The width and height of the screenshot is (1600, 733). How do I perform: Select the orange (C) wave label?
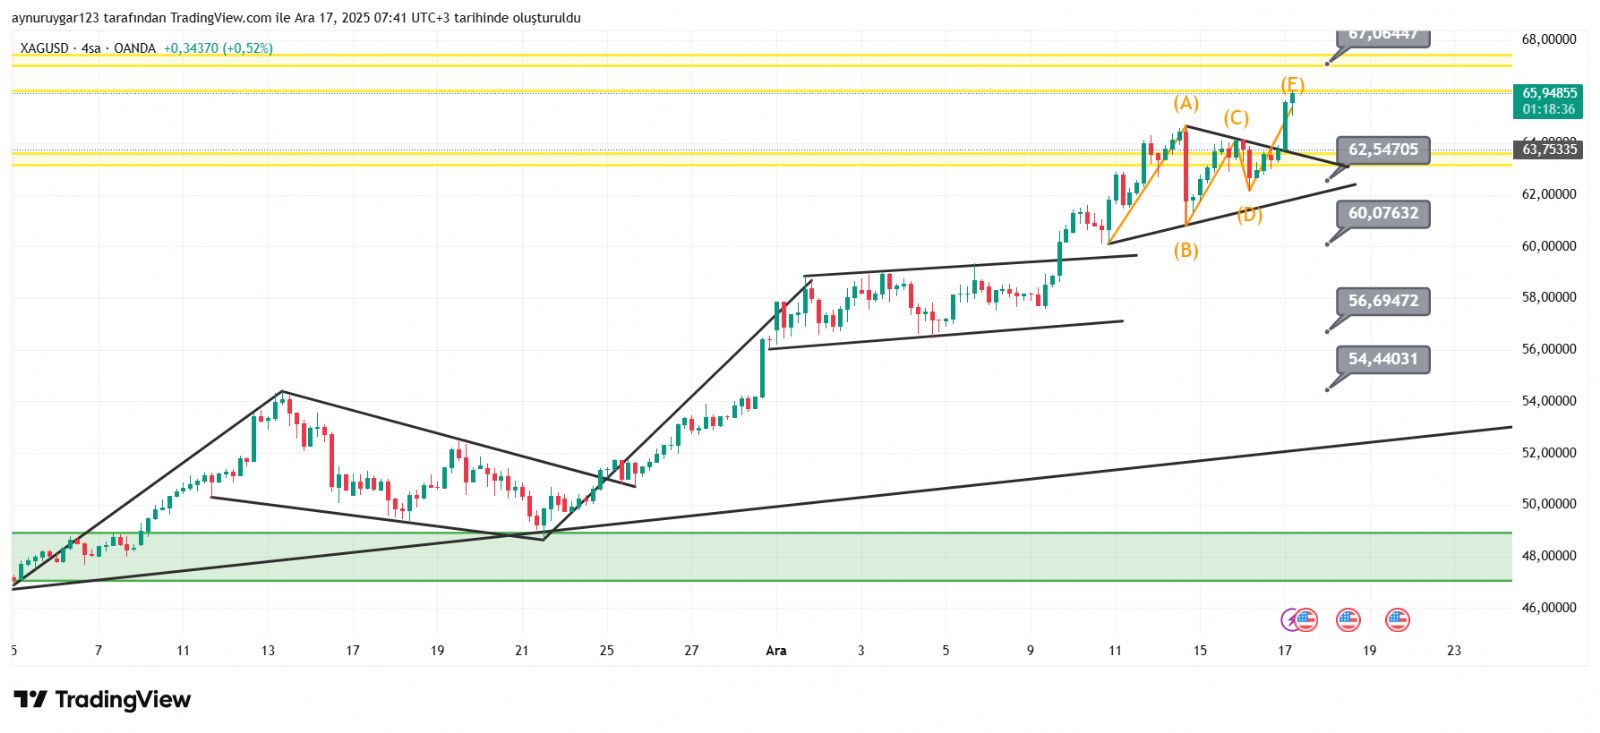tap(1236, 117)
